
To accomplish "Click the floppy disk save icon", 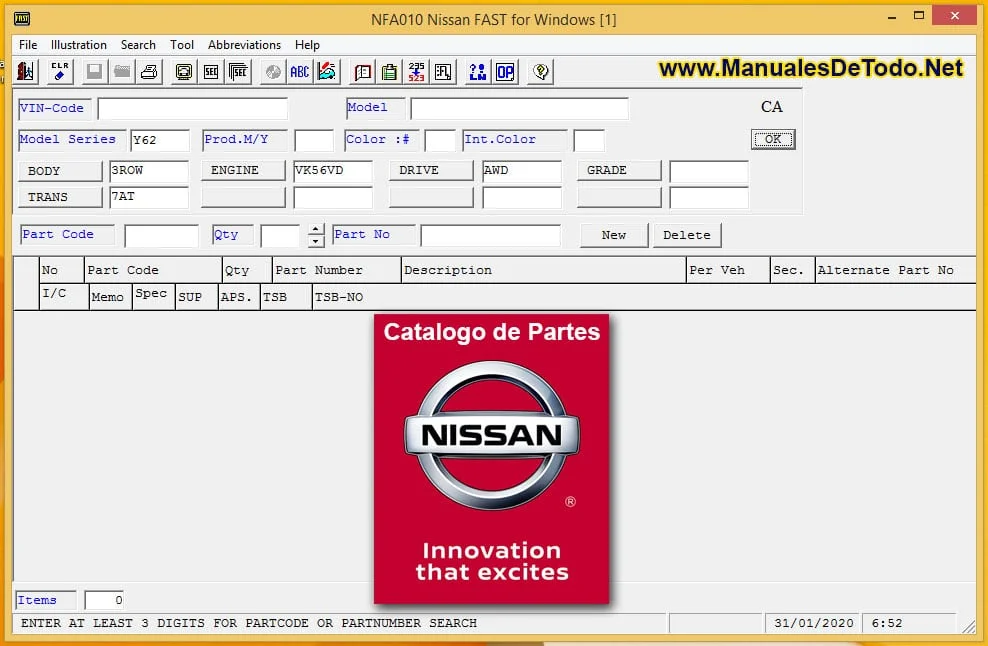I will pyautogui.click(x=94, y=72).
